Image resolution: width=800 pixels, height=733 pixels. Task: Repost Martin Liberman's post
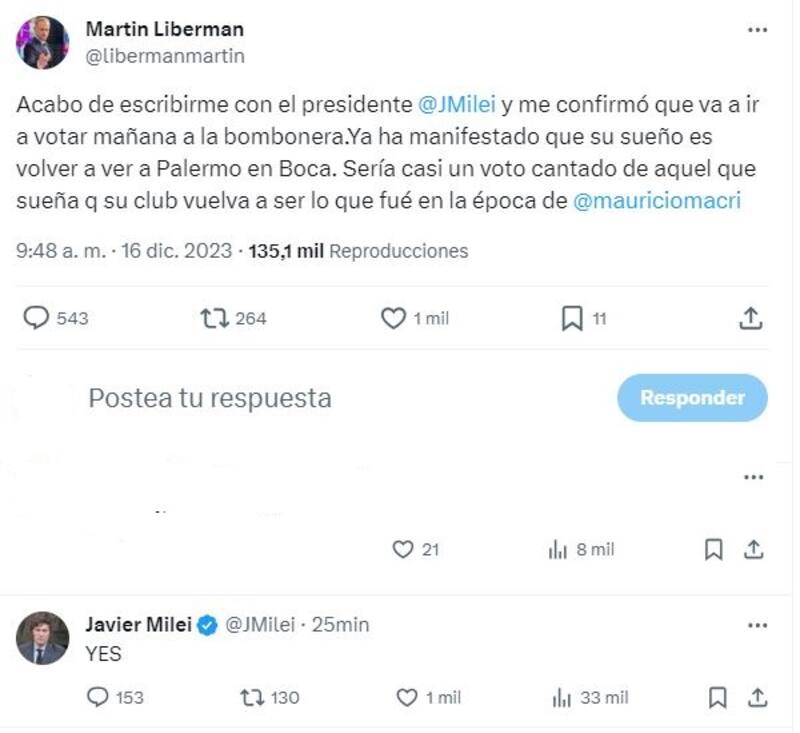214,318
